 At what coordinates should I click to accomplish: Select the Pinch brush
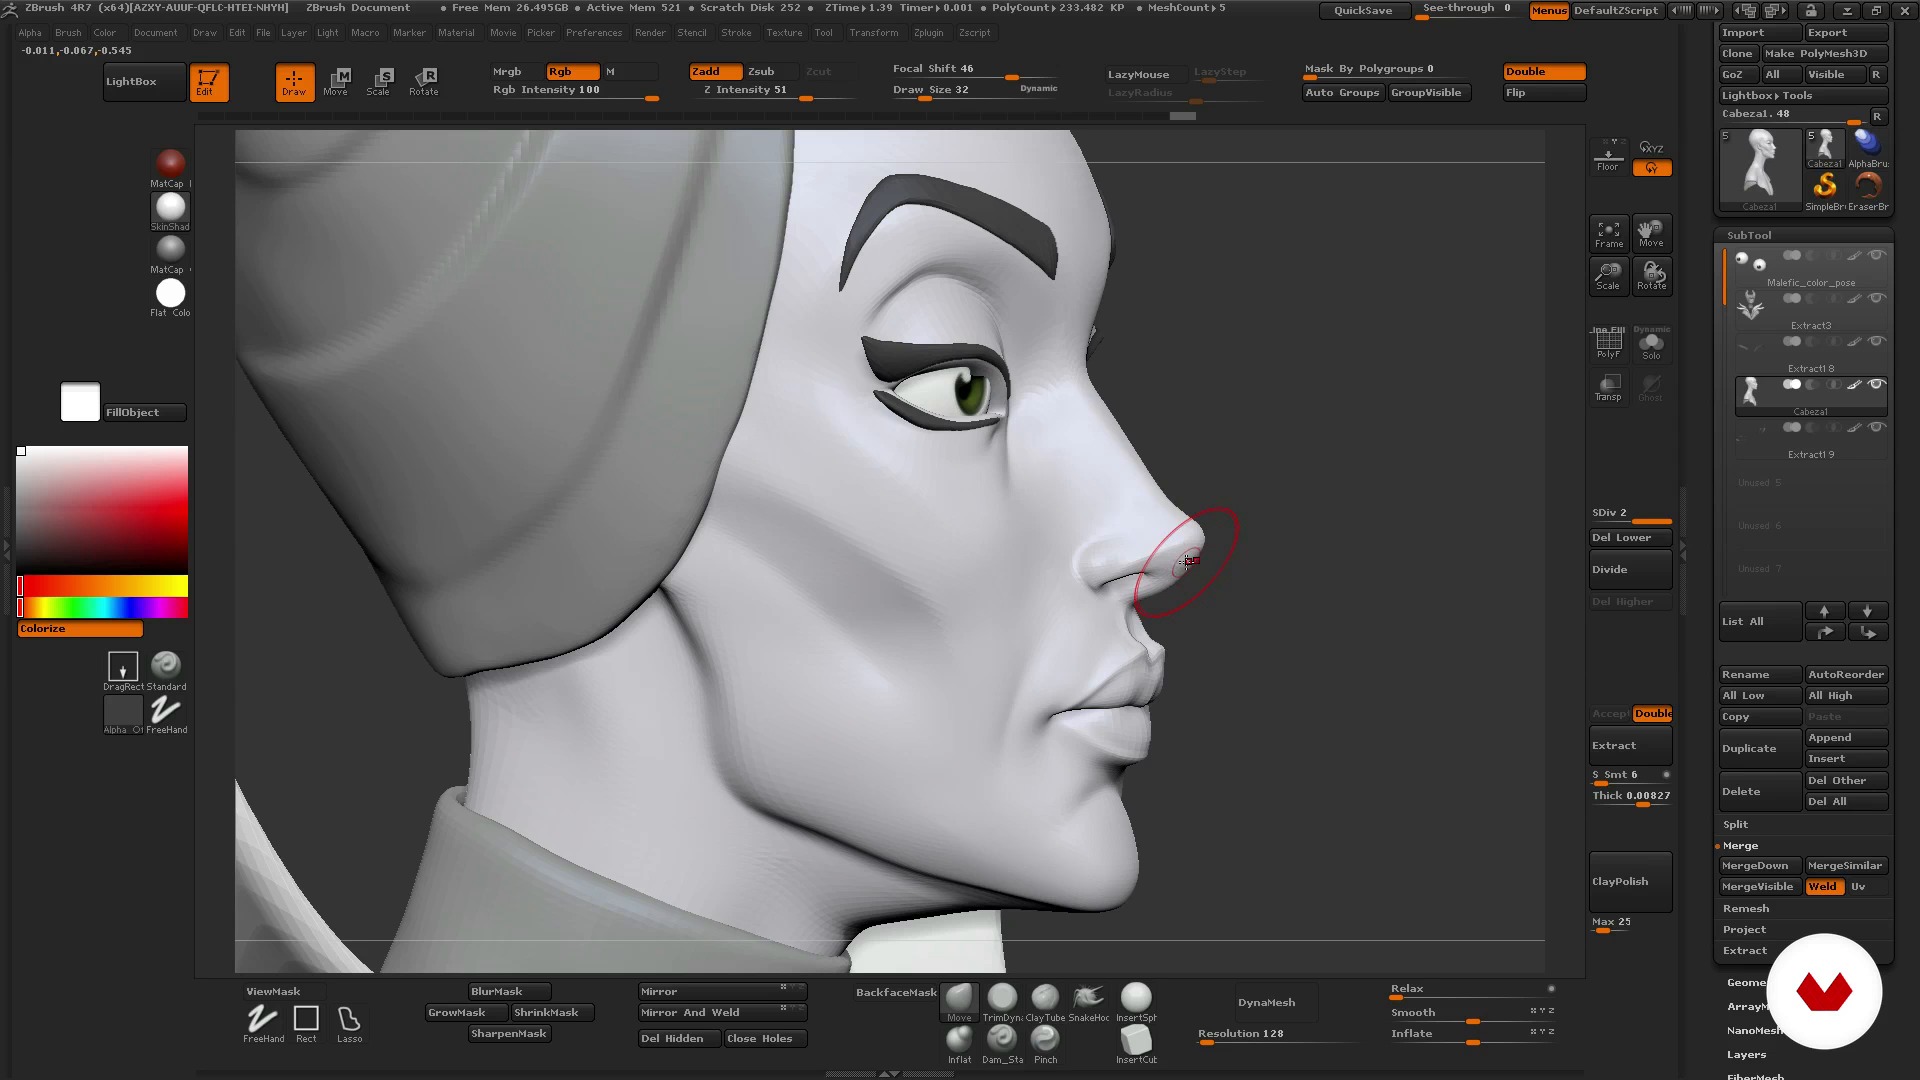click(1045, 1044)
